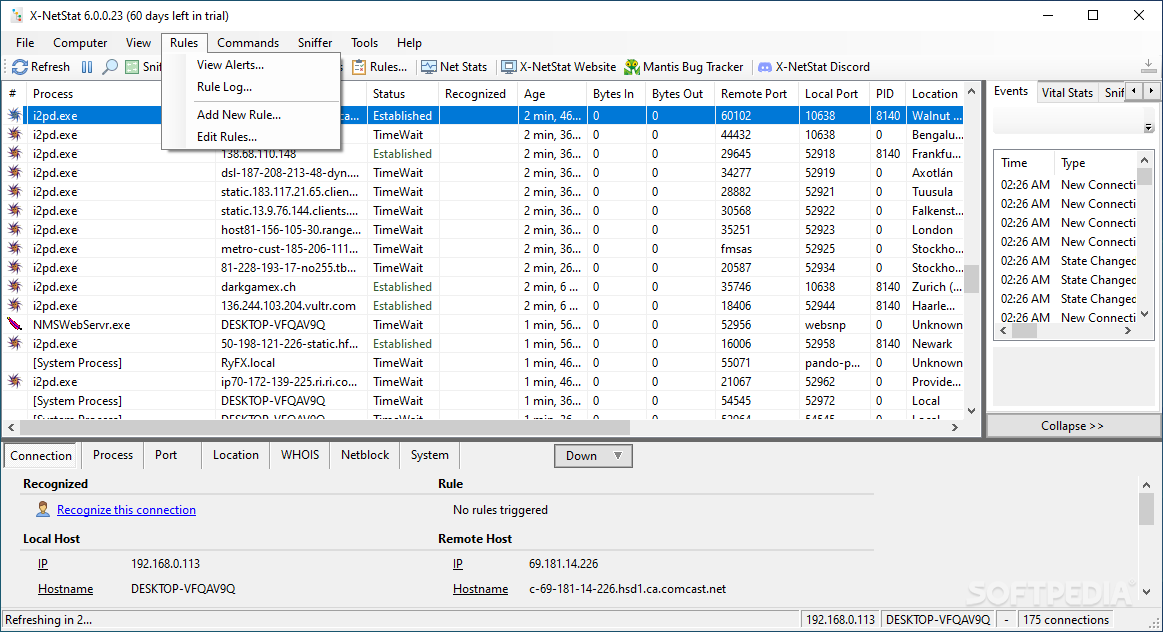This screenshot has width=1163, height=632.
Task: Click the Local Host Hostname link
Action: (x=65, y=589)
